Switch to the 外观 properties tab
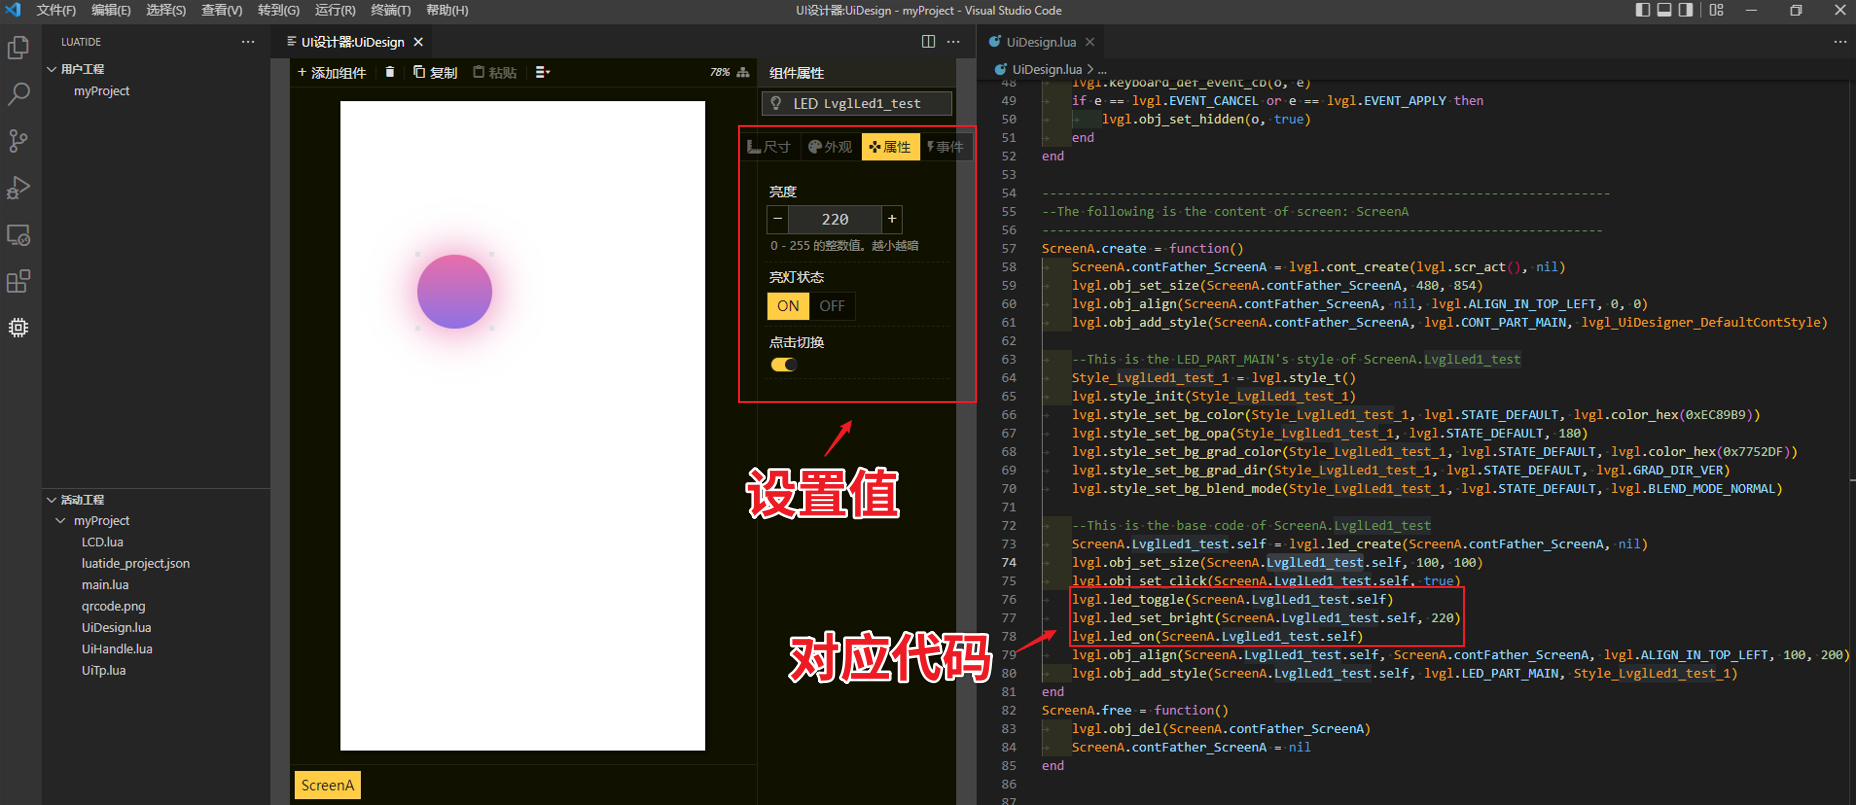The width and height of the screenshot is (1856, 805). (x=830, y=147)
